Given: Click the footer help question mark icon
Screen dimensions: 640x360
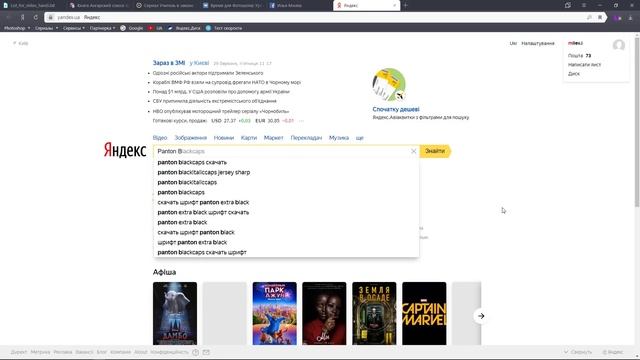Looking at the screenshot, I should (x=196, y=352).
